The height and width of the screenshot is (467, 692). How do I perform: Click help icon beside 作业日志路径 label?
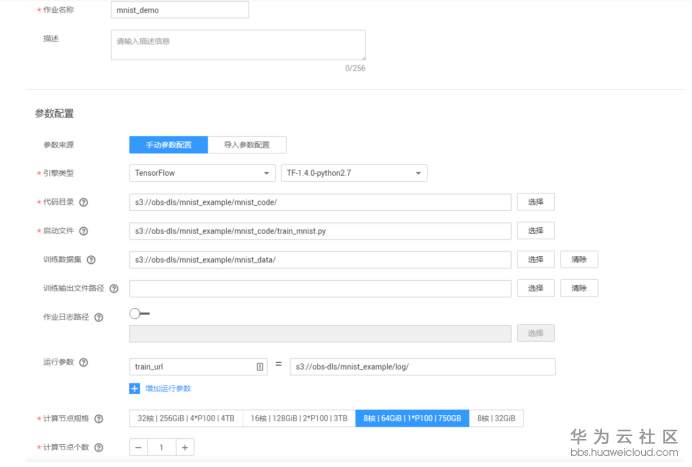pyautogui.click(x=99, y=317)
